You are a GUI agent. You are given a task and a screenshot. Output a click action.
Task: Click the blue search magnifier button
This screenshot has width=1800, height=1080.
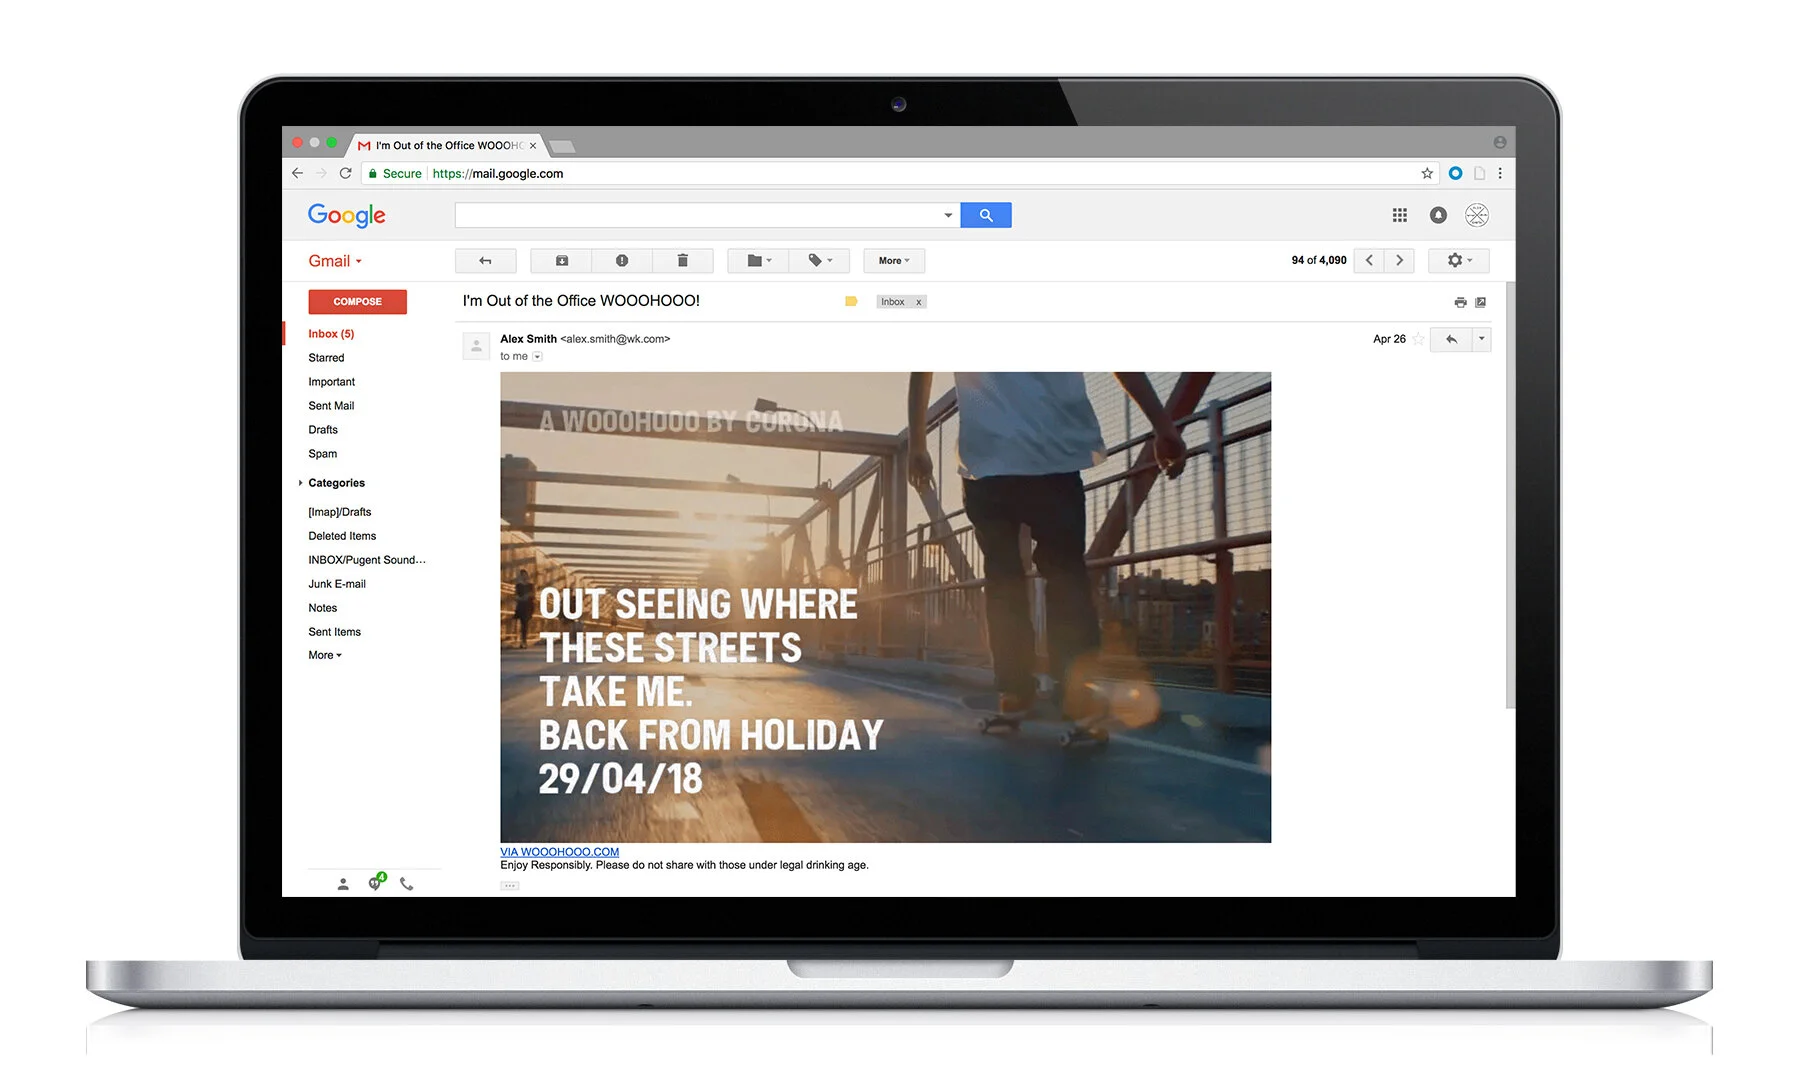pyautogui.click(x=986, y=215)
